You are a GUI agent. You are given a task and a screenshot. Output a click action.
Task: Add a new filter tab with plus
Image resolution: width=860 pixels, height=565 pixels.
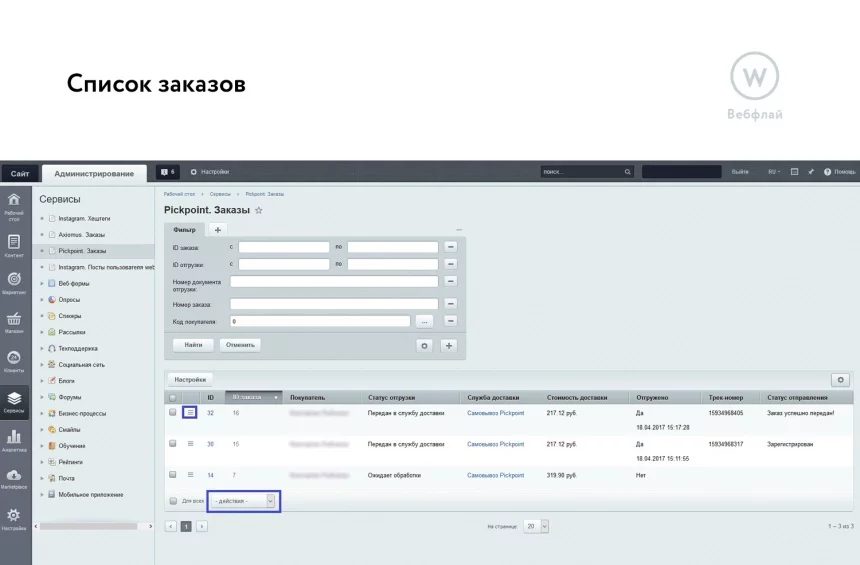[x=218, y=230]
